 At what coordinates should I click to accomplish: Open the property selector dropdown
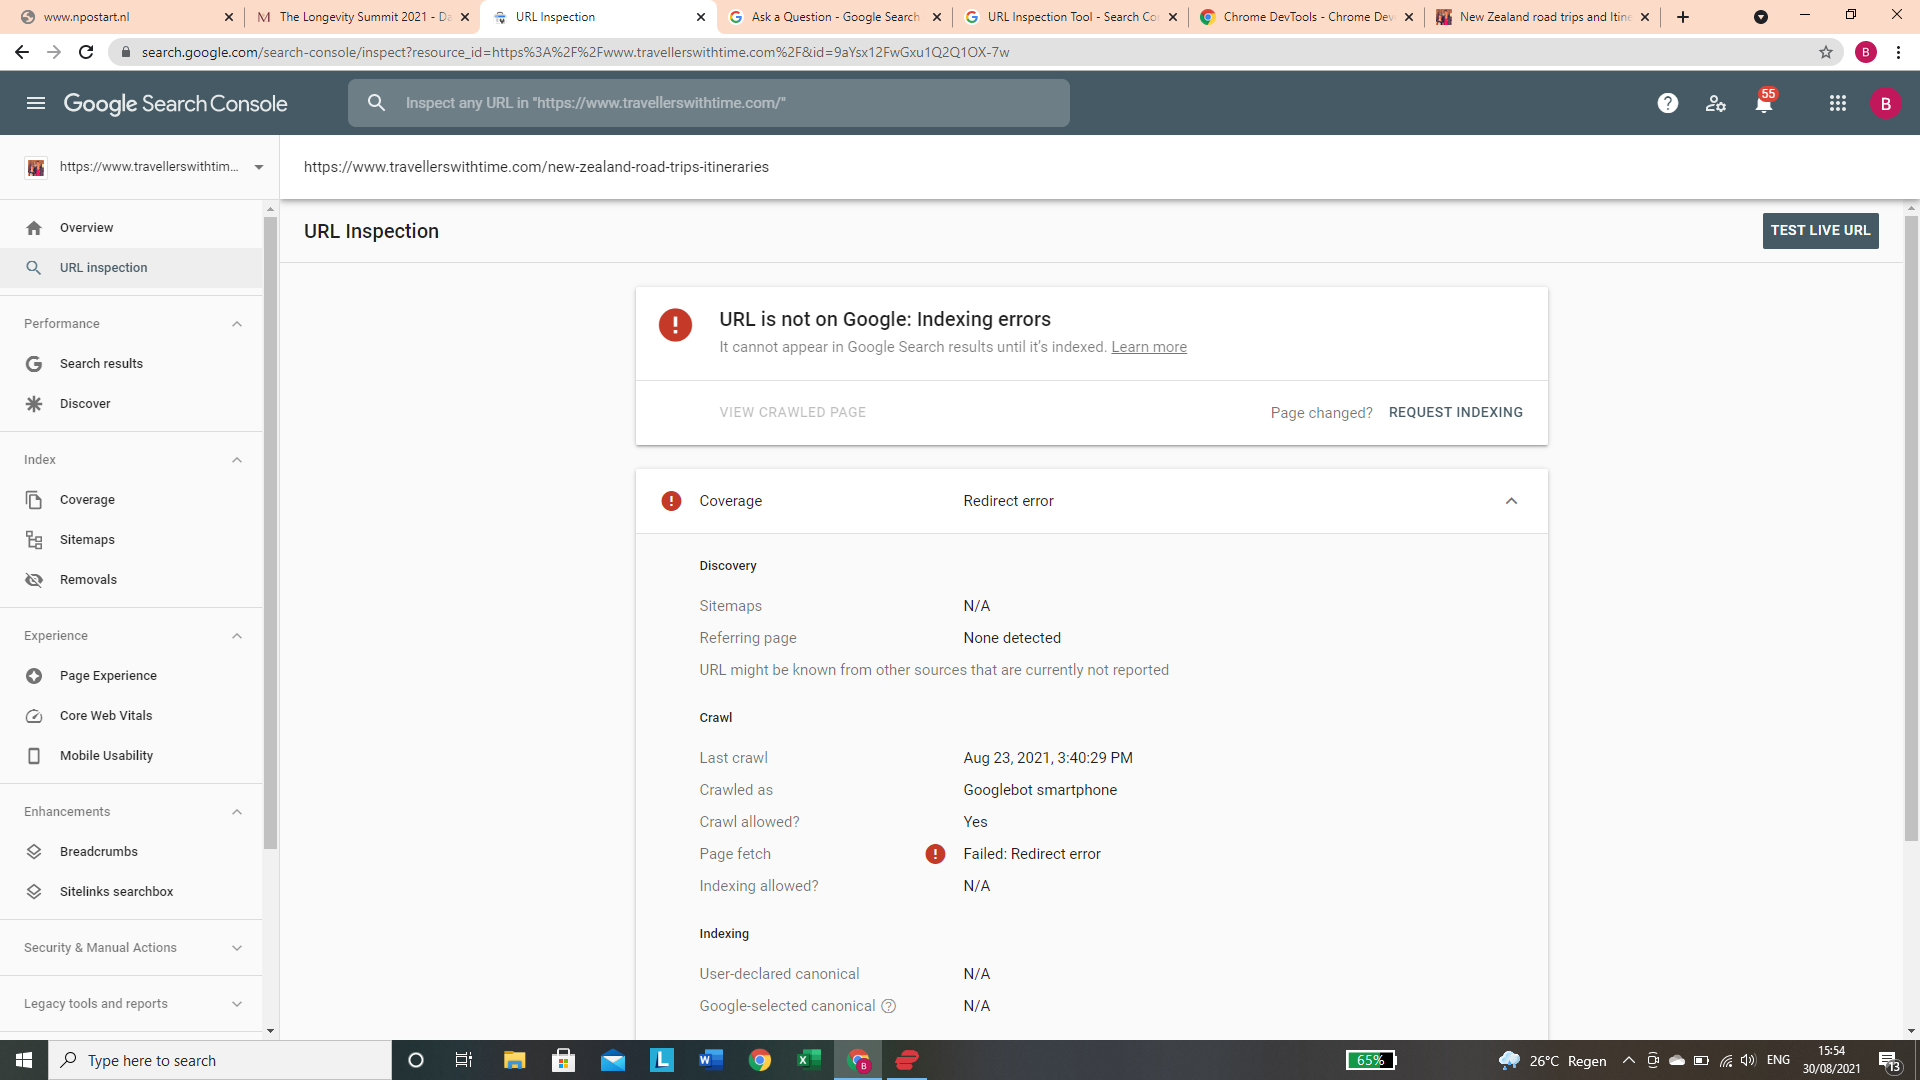[259, 167]
